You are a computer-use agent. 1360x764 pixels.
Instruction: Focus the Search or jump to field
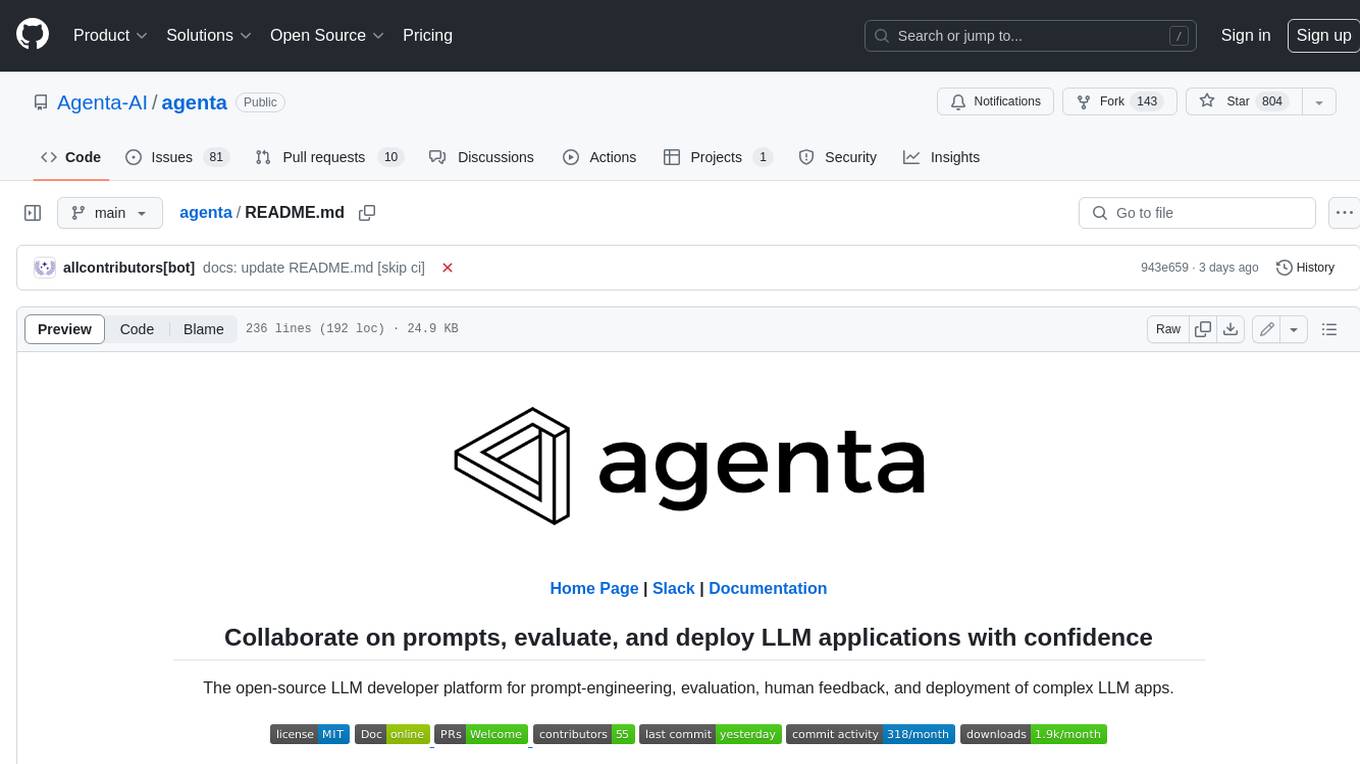tap(1032, 35)
